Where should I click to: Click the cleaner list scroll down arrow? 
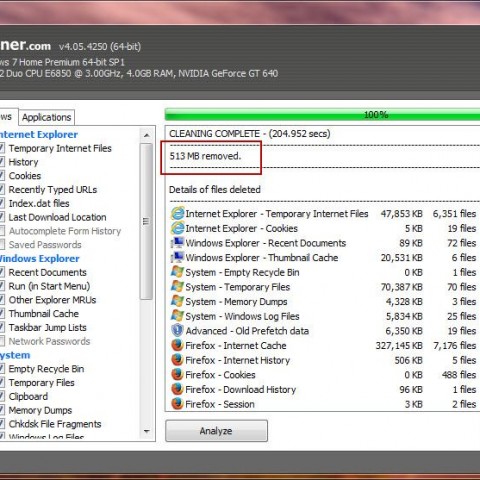pos(146,431)
